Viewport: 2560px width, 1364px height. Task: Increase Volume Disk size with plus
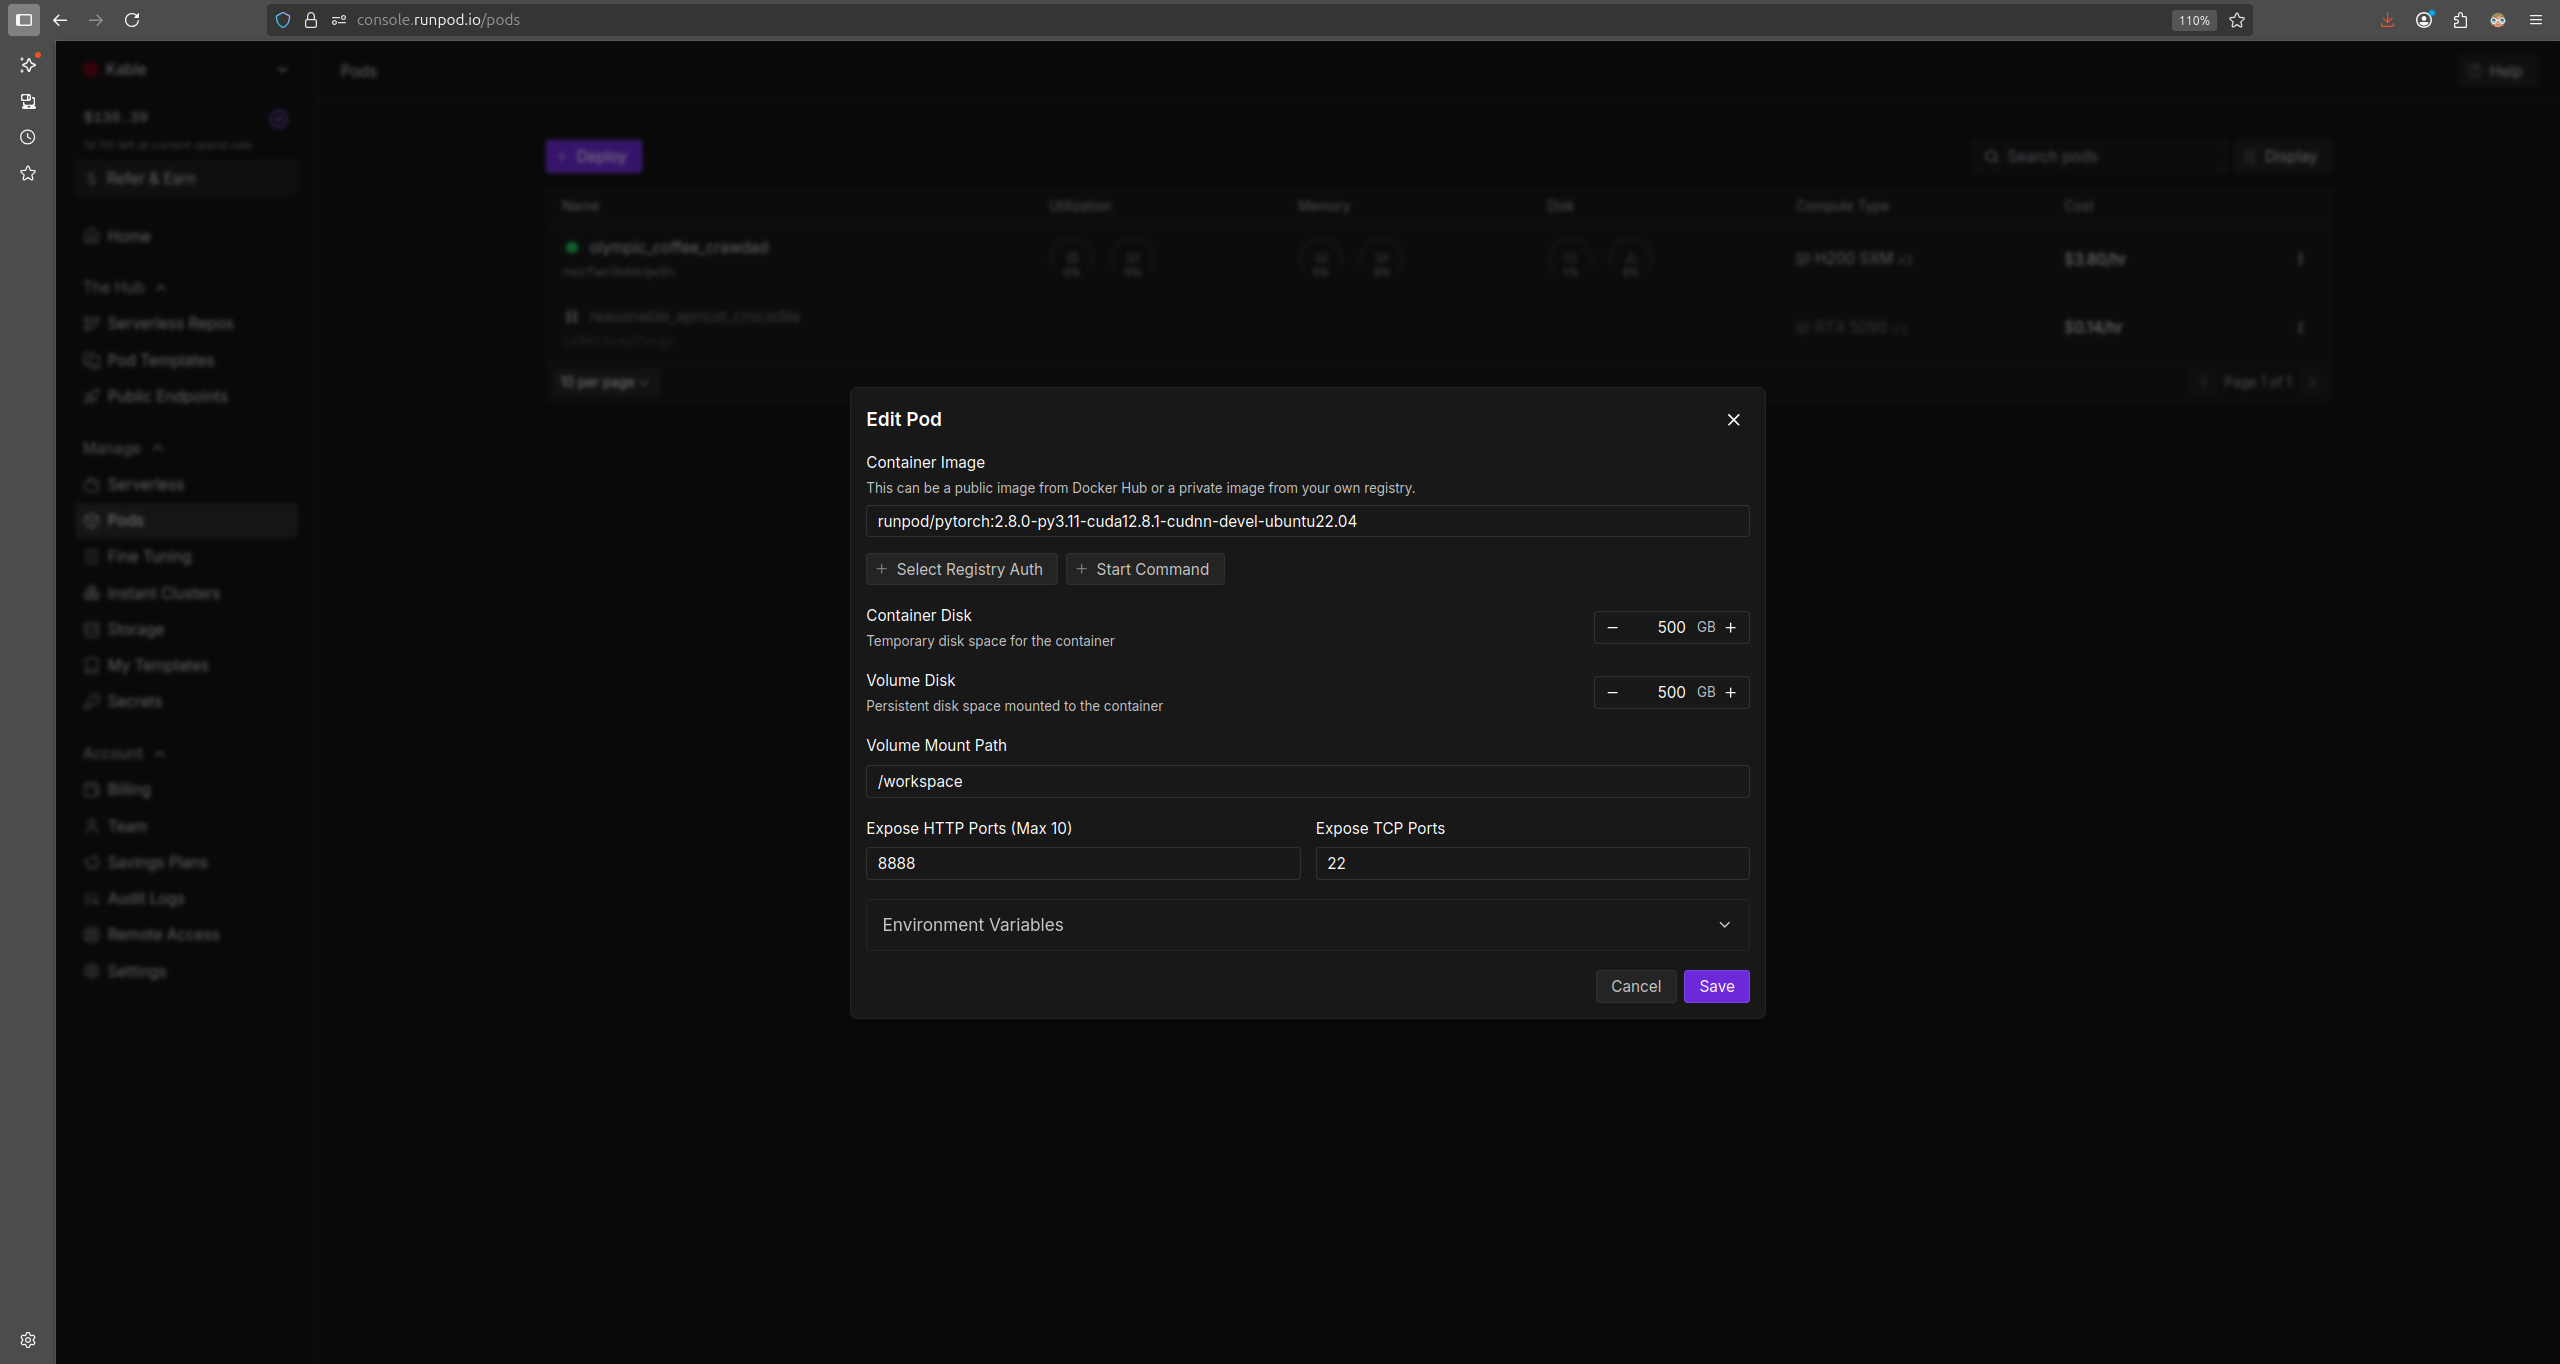point(1731,693)
